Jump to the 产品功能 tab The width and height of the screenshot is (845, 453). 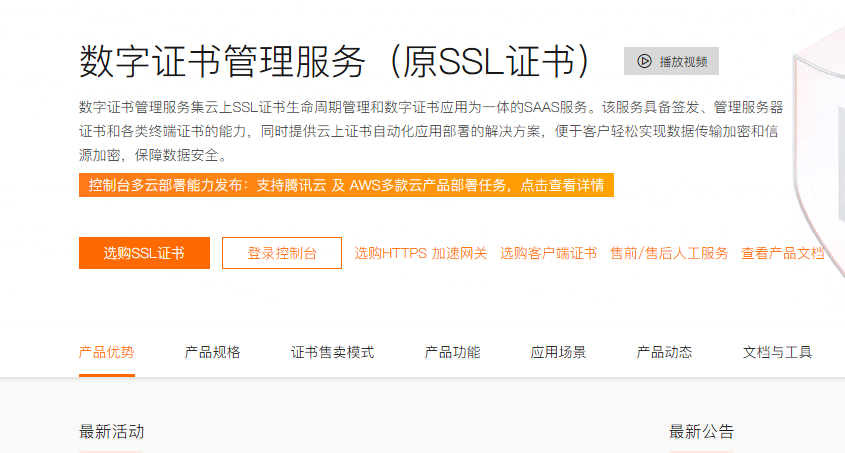(452, 352)
